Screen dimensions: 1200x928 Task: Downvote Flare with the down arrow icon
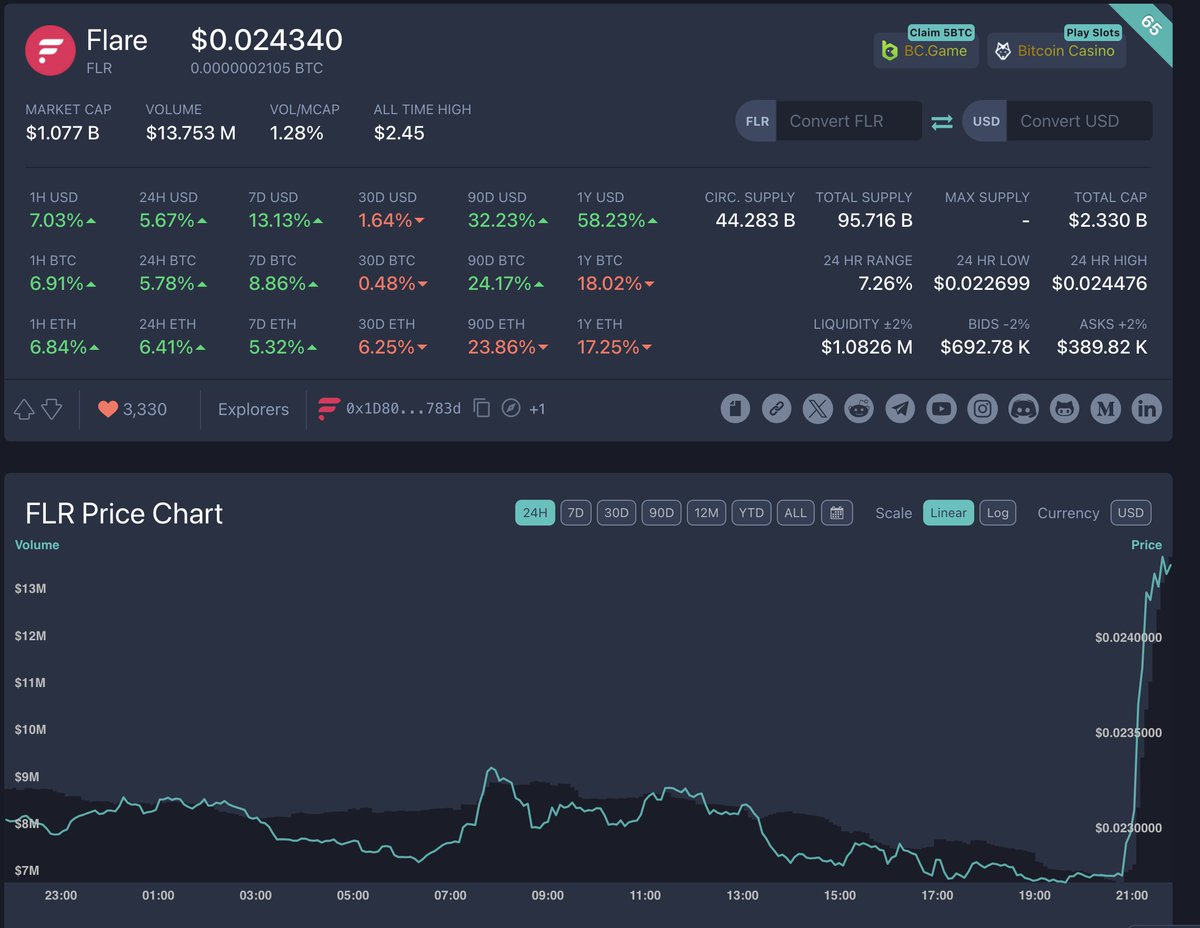point(52,409)
